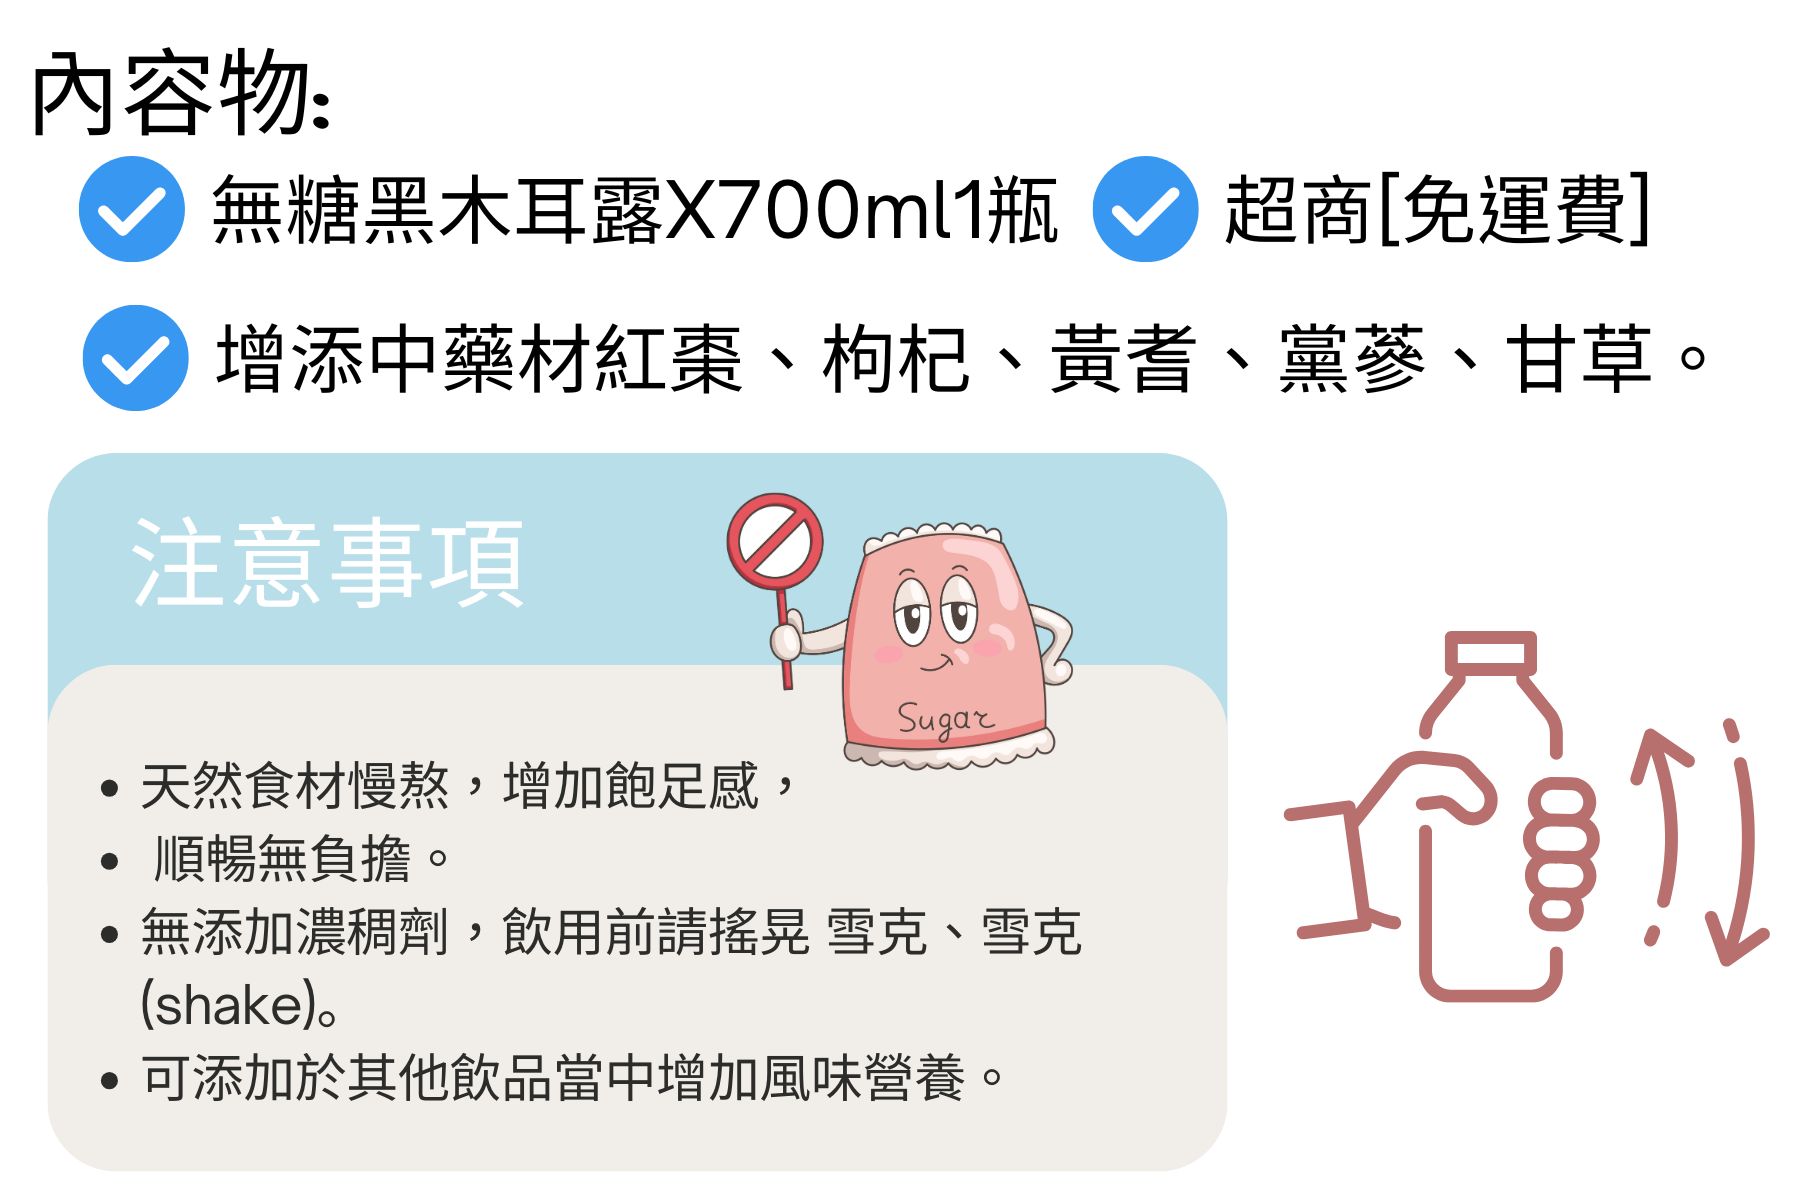Screen dimensions: 1800x1200
Task: Click the 順暢無負擔 bullet line
Action: click(277, 859)
